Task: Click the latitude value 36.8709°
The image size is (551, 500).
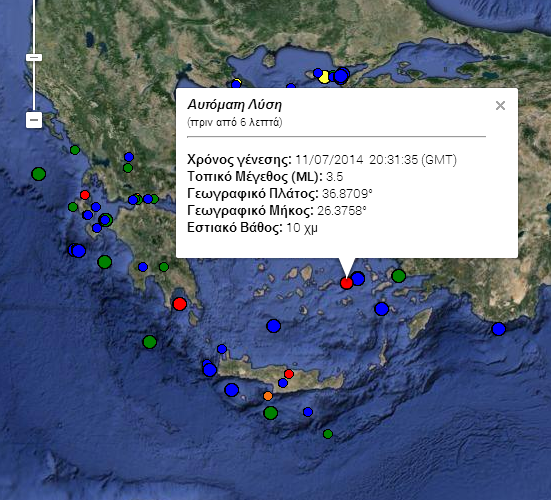Action: 347,194
